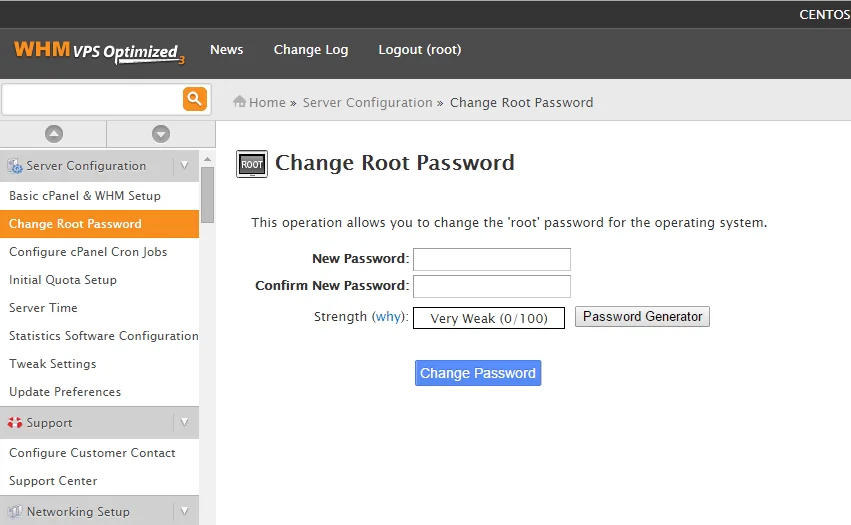Collapse the Server Configuration section arrow
This screenshot has width=851, height=525.
click(x=184, y=166)
